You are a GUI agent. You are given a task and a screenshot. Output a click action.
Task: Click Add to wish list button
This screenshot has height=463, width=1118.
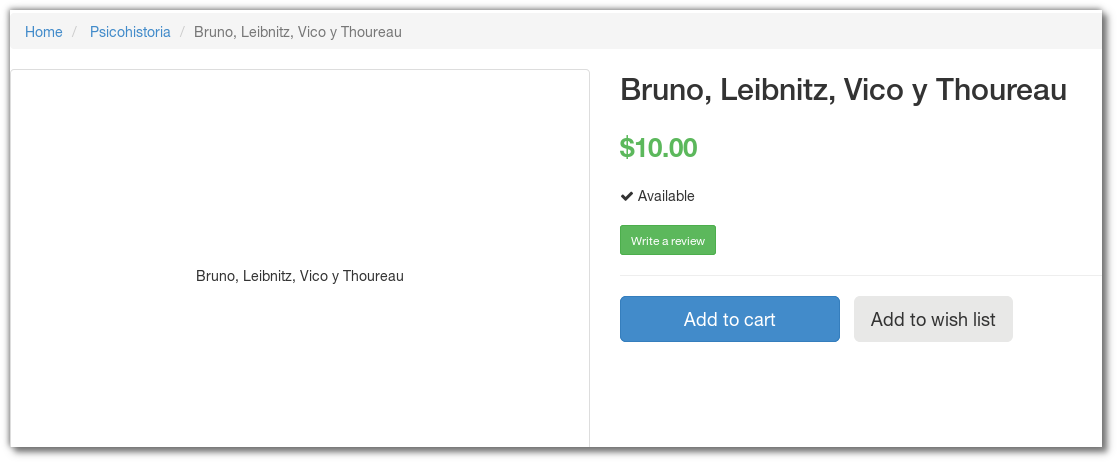click(933, 319)
